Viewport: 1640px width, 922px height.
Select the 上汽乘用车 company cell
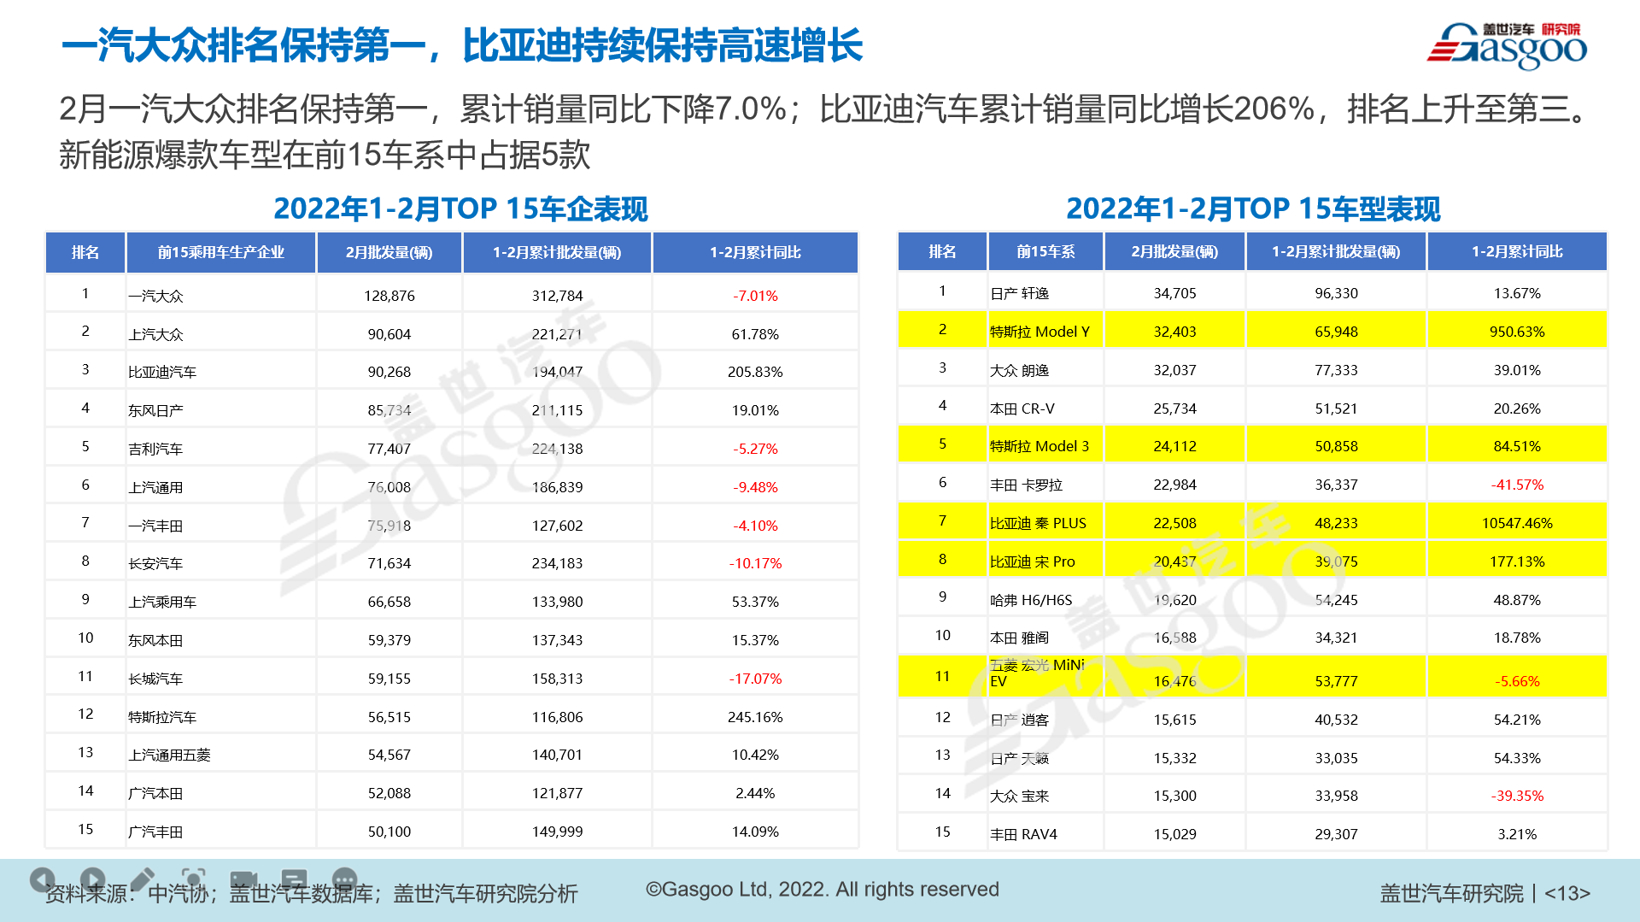coord(221,602)
